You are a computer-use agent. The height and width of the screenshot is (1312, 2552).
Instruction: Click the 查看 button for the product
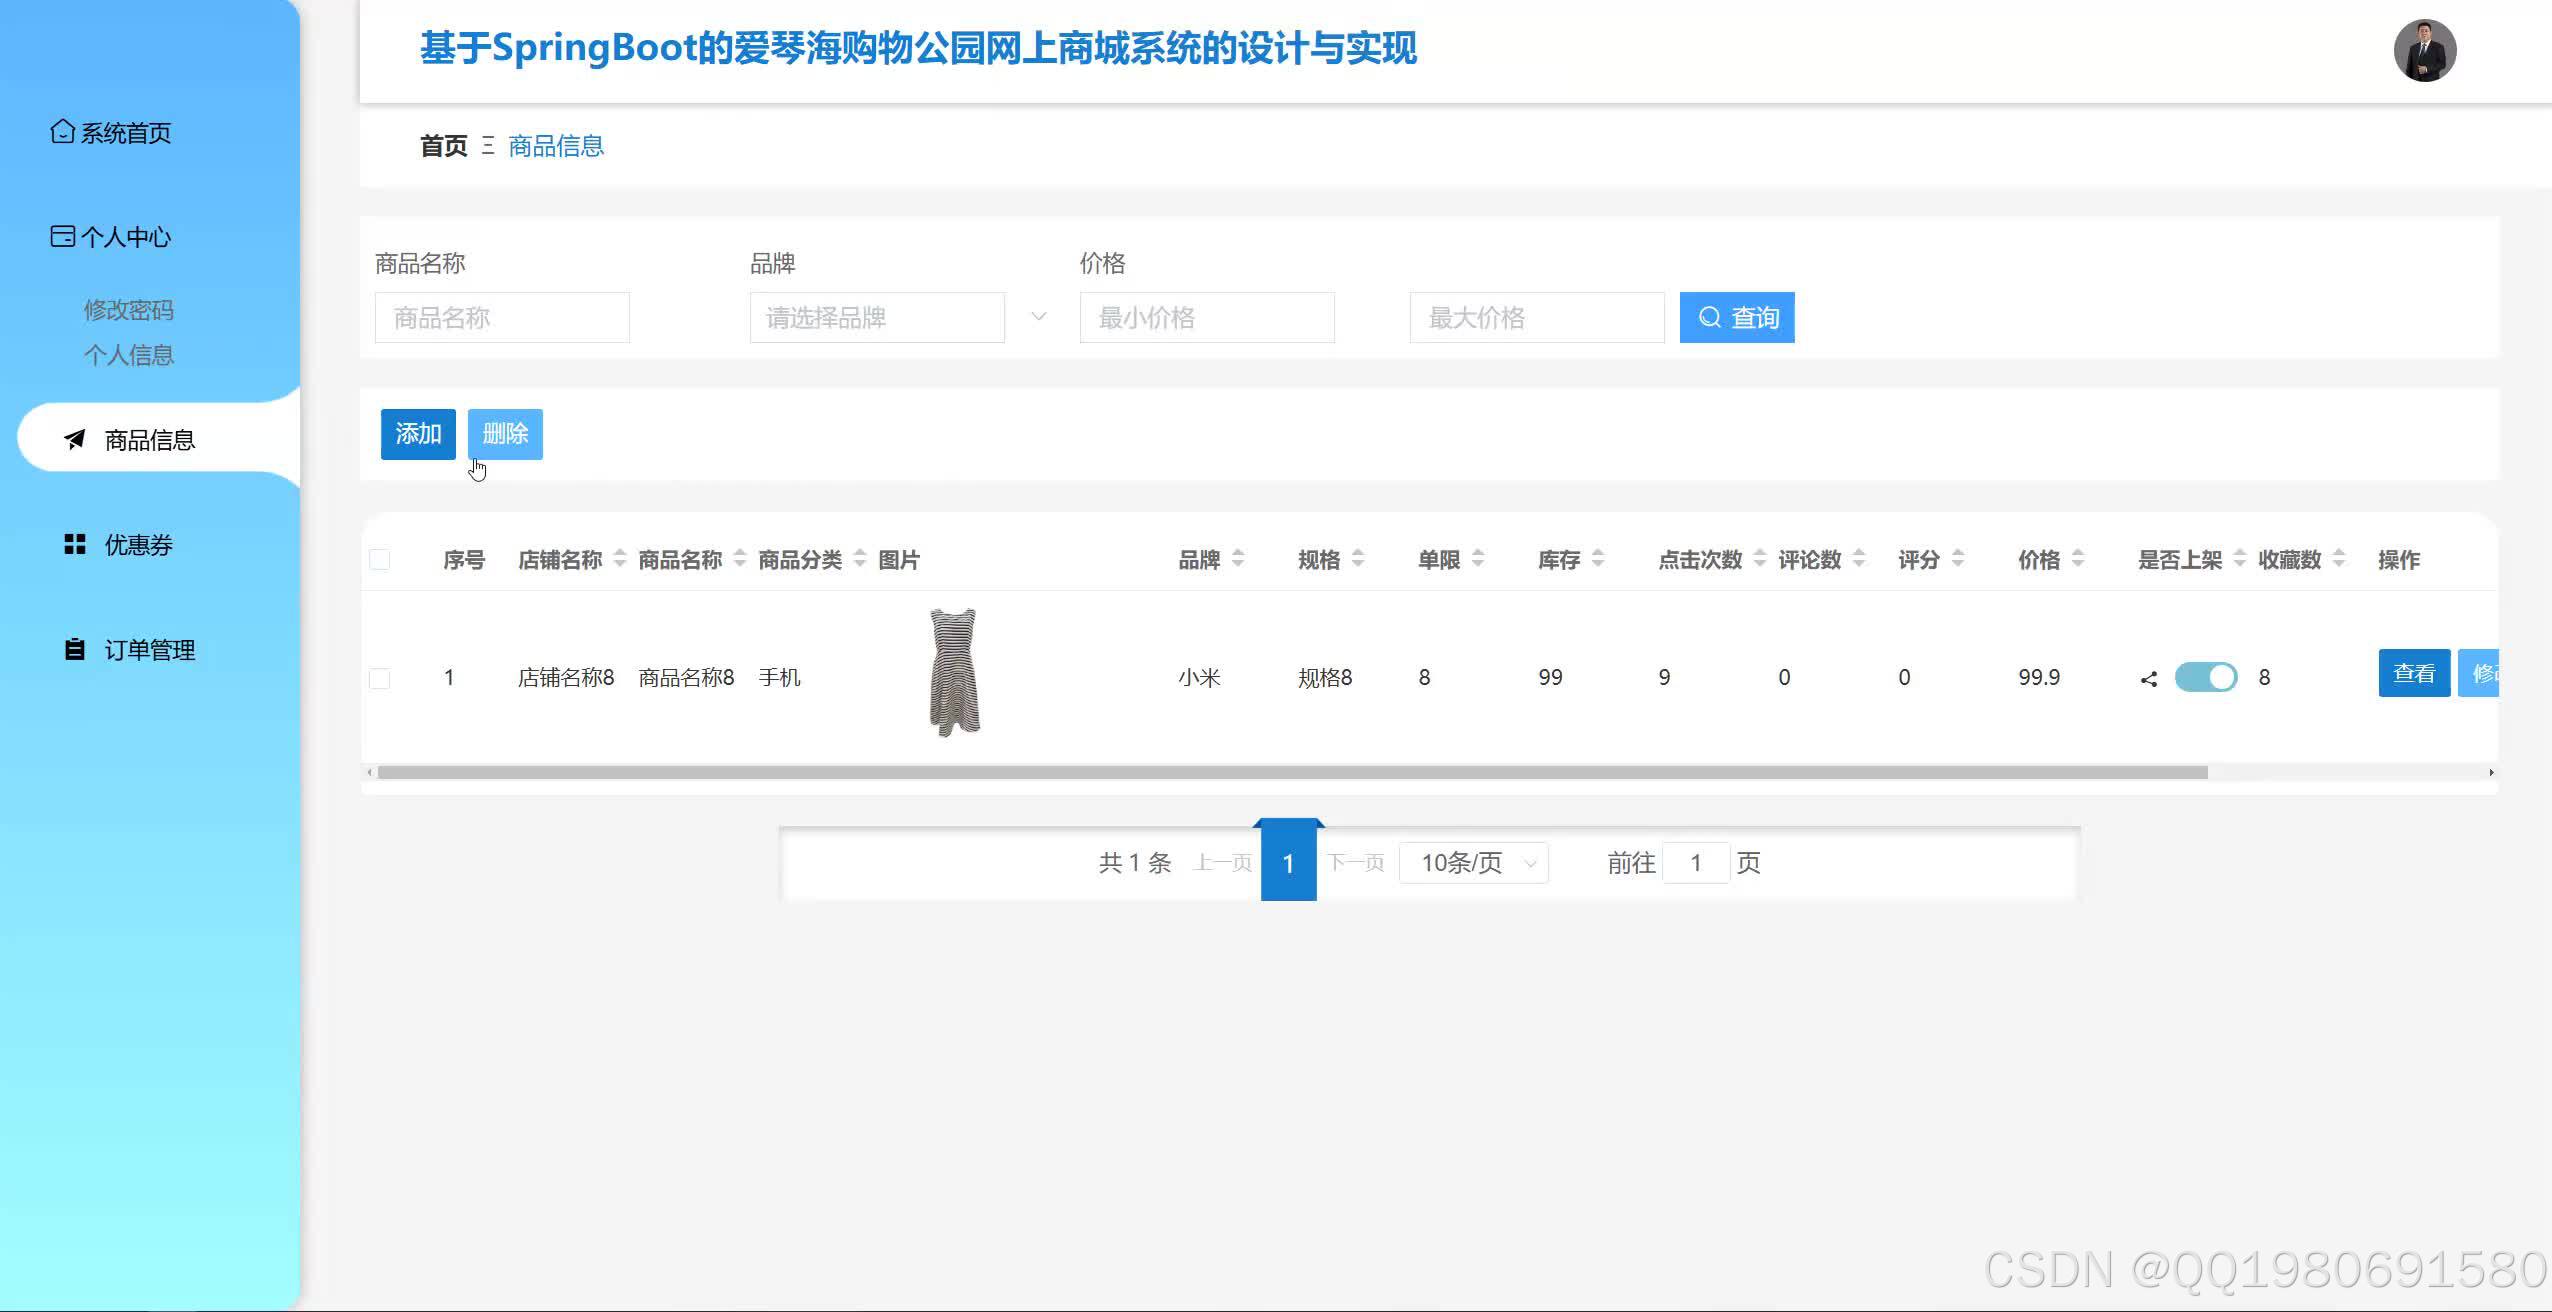tap(2413, 672)
